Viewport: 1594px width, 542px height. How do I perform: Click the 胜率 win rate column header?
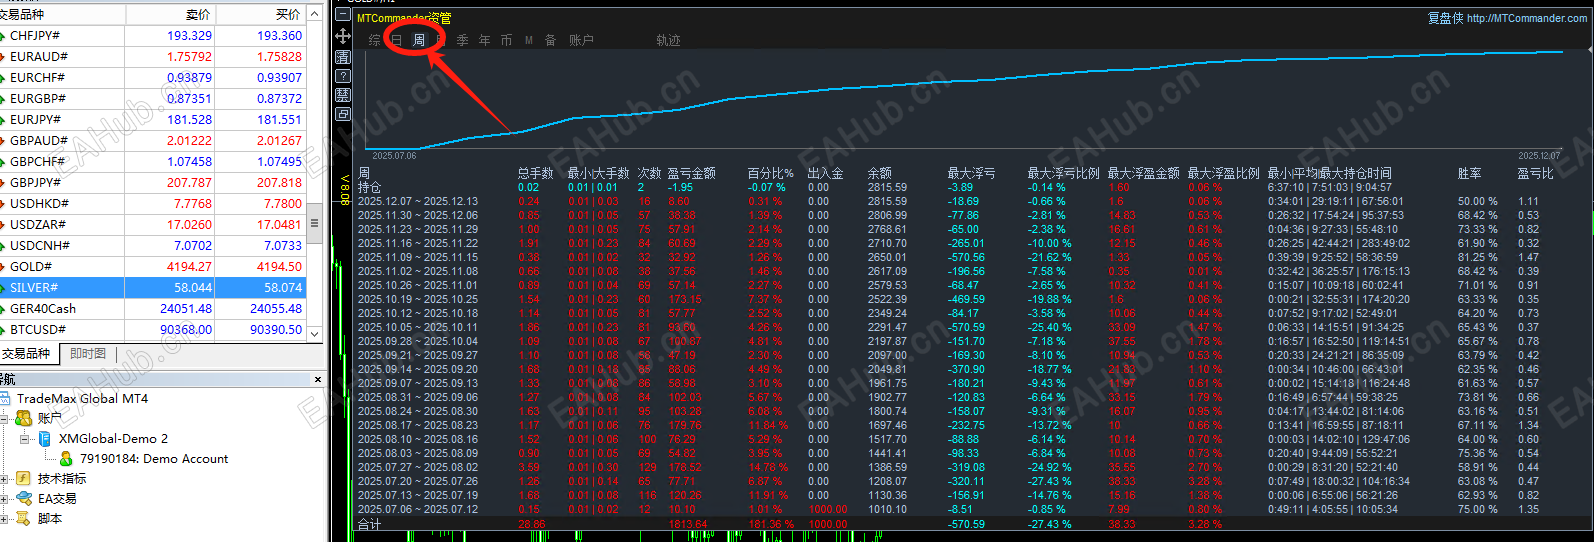coord(1469,173)
